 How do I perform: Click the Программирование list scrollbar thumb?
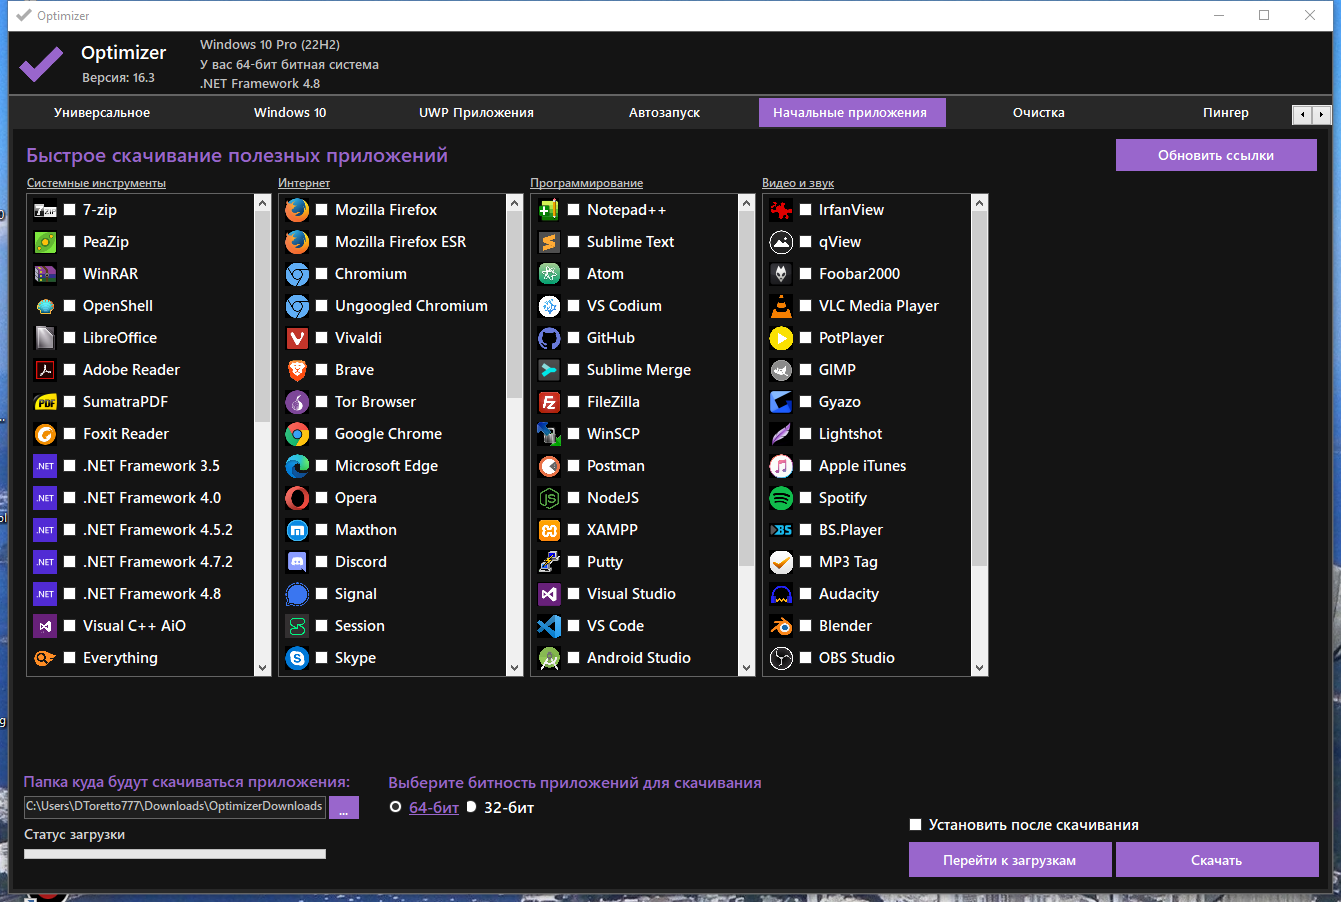click(x=746, y=389)
